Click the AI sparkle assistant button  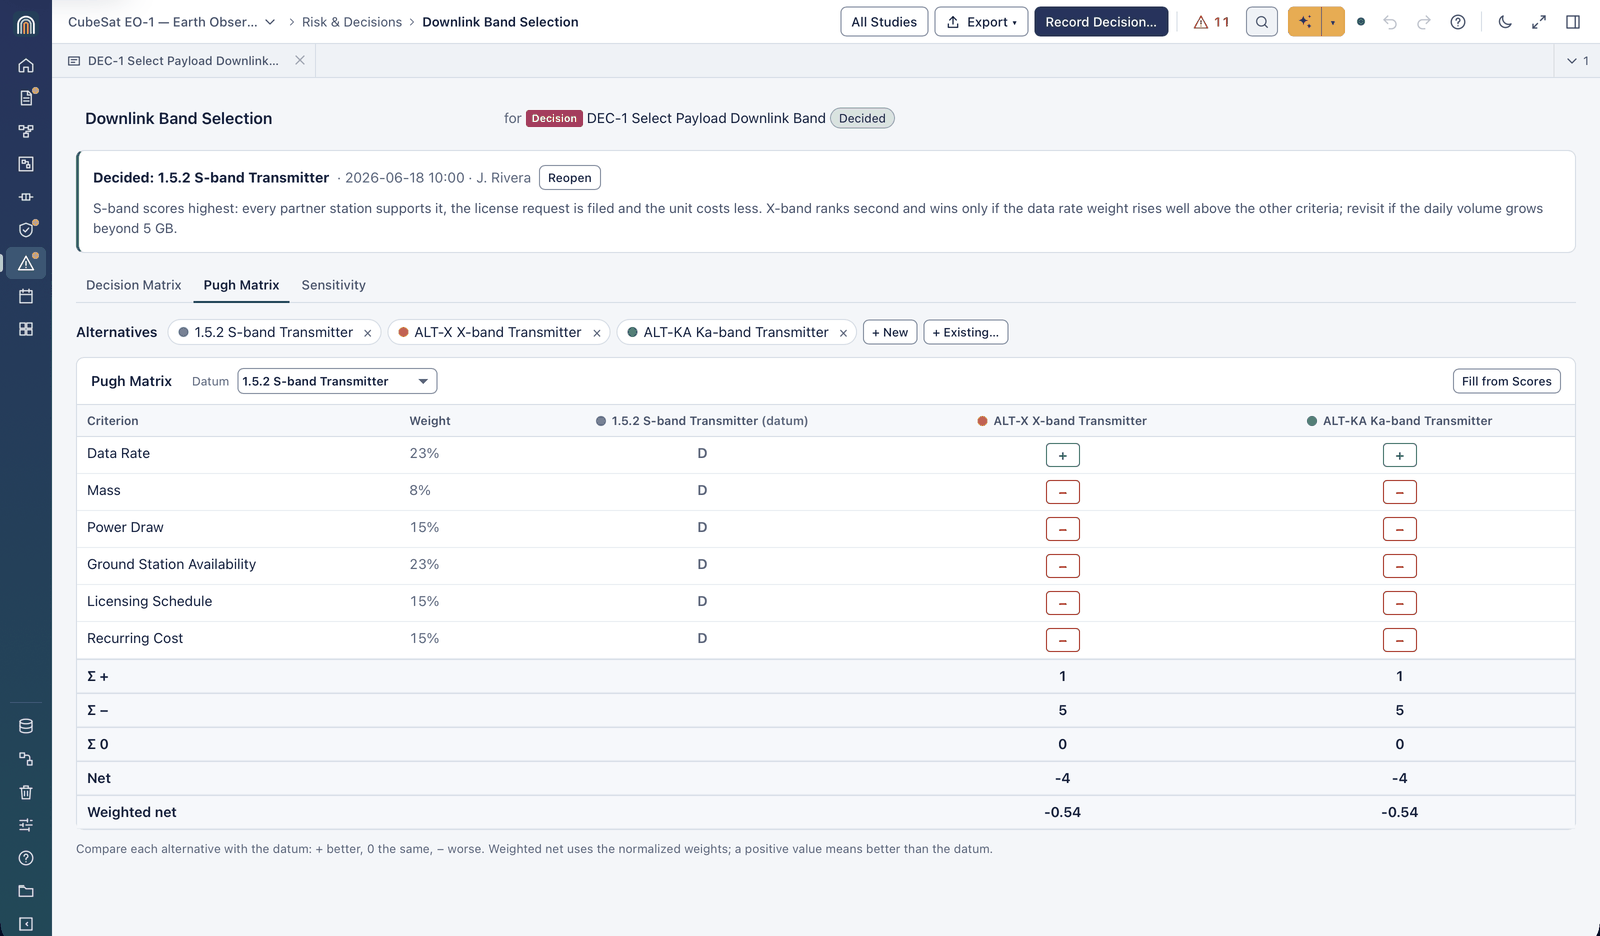click(x=1305, y=22)
